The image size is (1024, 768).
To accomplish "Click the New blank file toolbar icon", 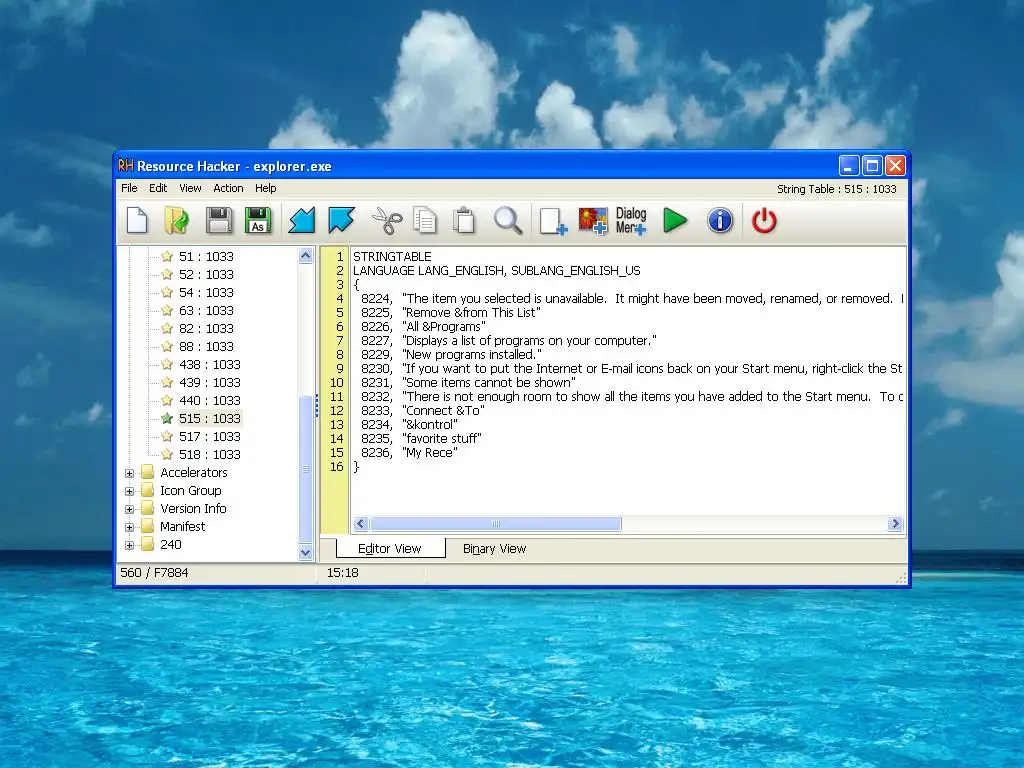I will 136,220.
